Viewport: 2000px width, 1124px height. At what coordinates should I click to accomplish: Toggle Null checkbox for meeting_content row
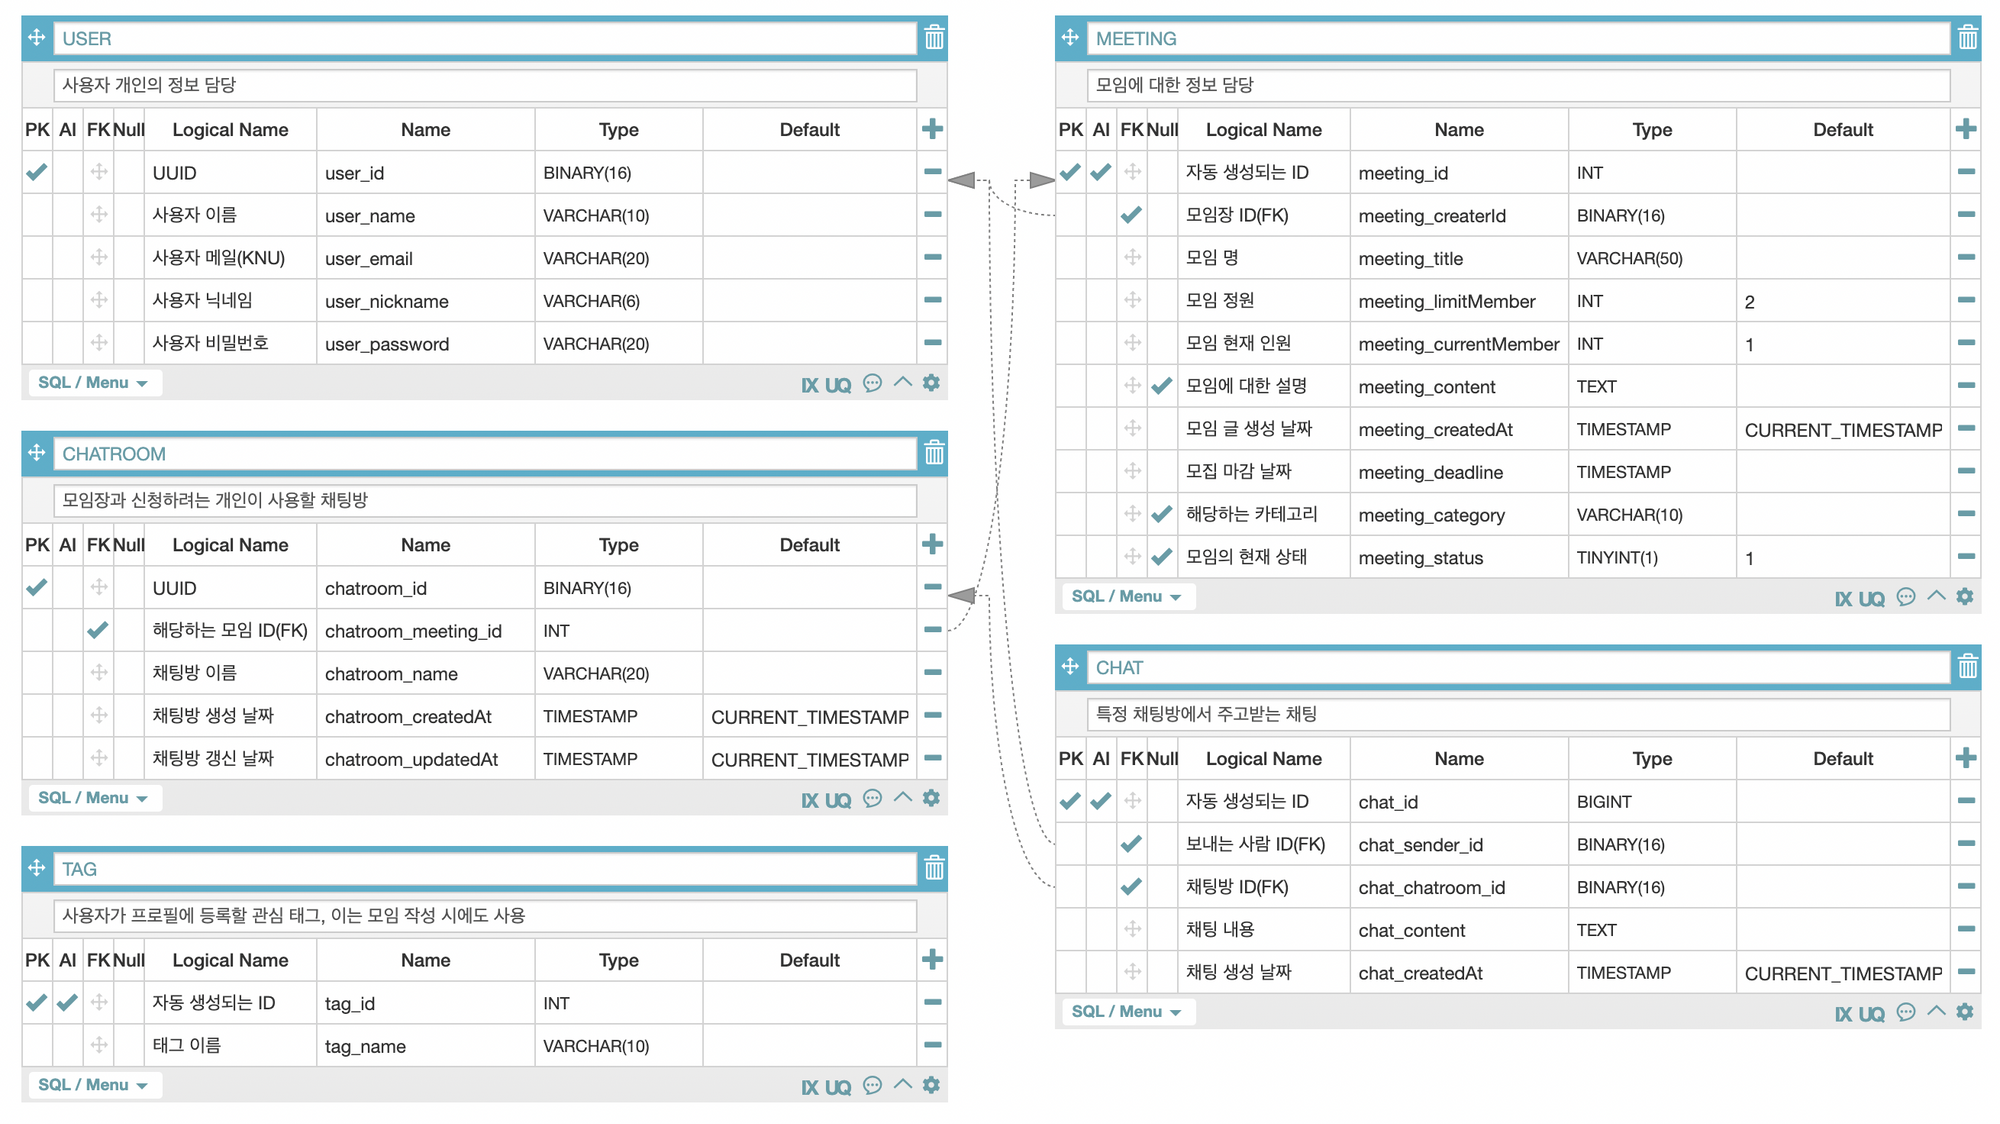coord(1161,386)
